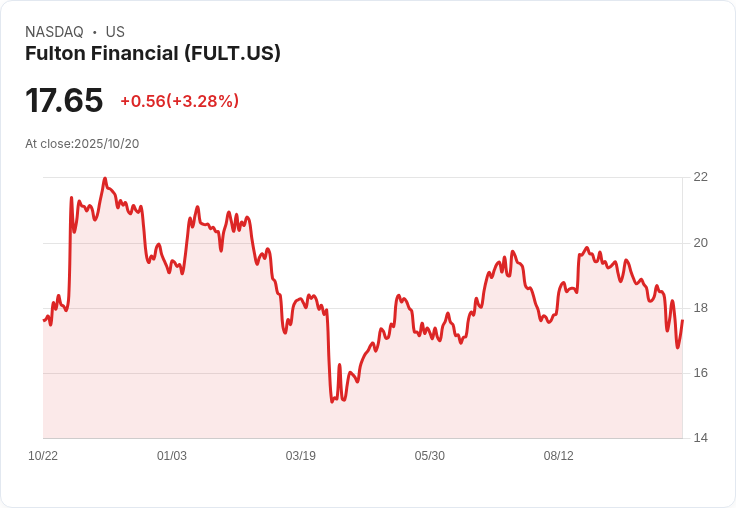Select the 08/12 date on the x-axis

(x=559, y=456)
